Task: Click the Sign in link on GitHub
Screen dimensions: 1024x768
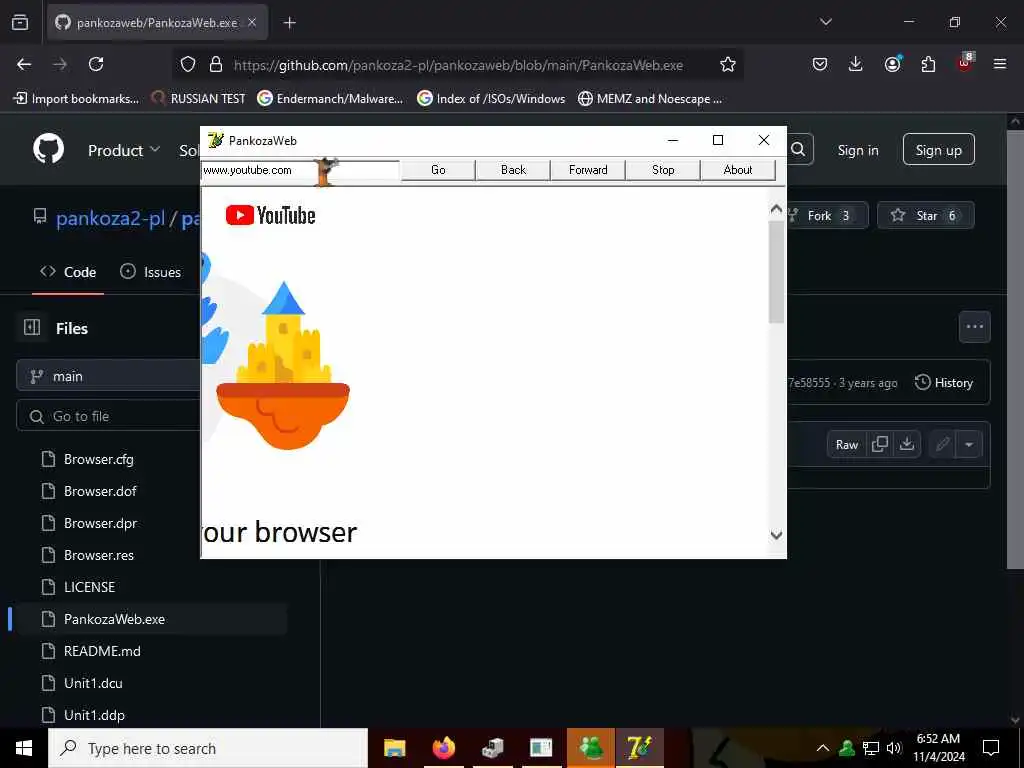Action: click(x=857, y=150)
